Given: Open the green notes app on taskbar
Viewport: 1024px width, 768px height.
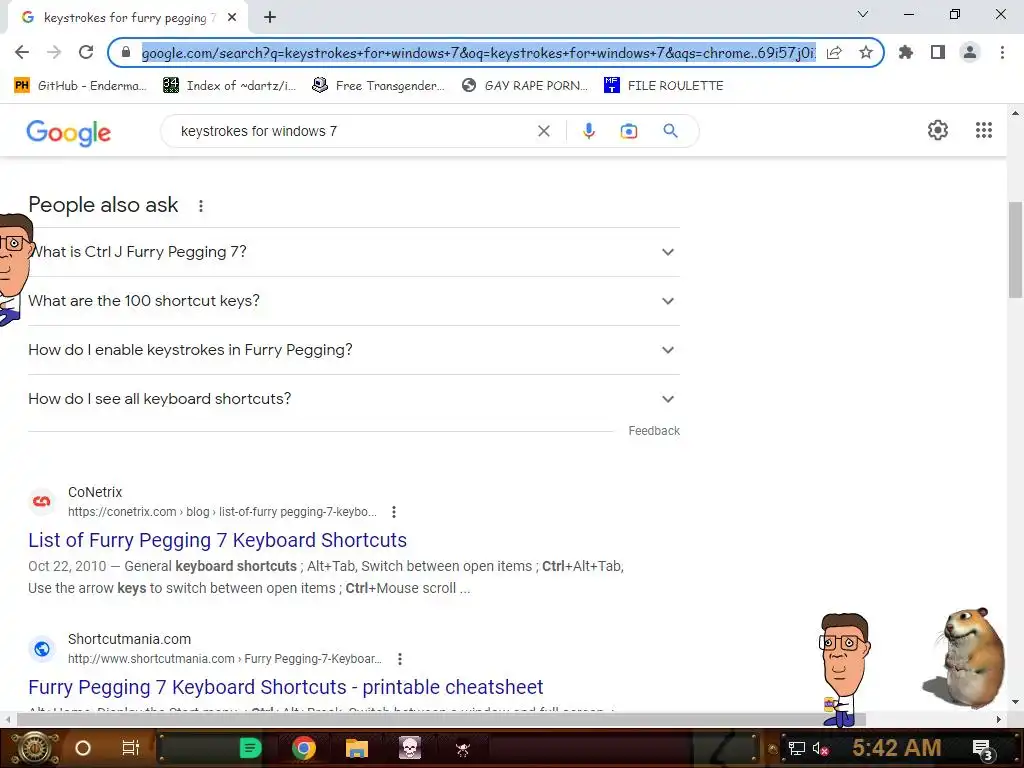Looking at the screenshot, I should coord(250,748).
